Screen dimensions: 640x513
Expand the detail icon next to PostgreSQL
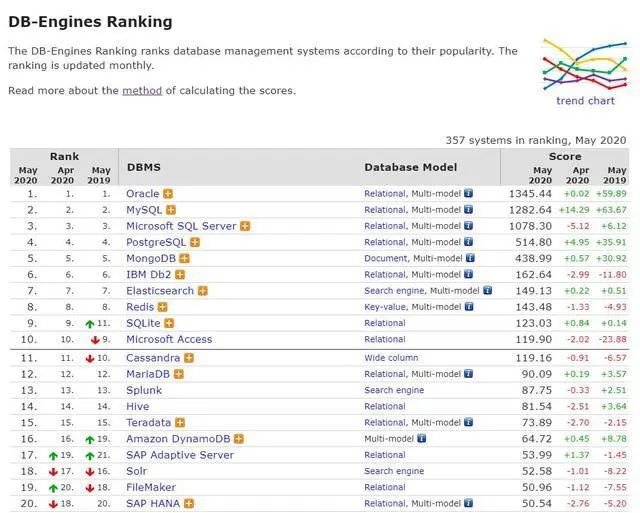[x=195, y=242]
